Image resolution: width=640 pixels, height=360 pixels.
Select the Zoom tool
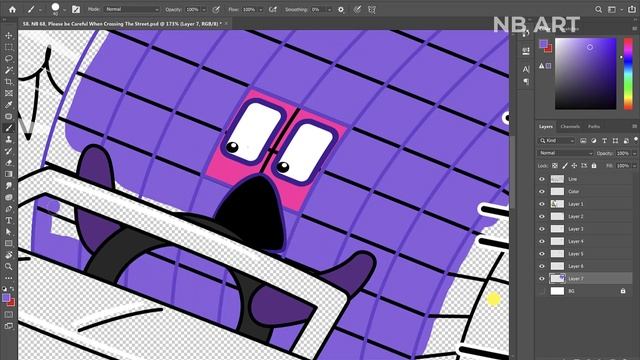pos(9,266)
